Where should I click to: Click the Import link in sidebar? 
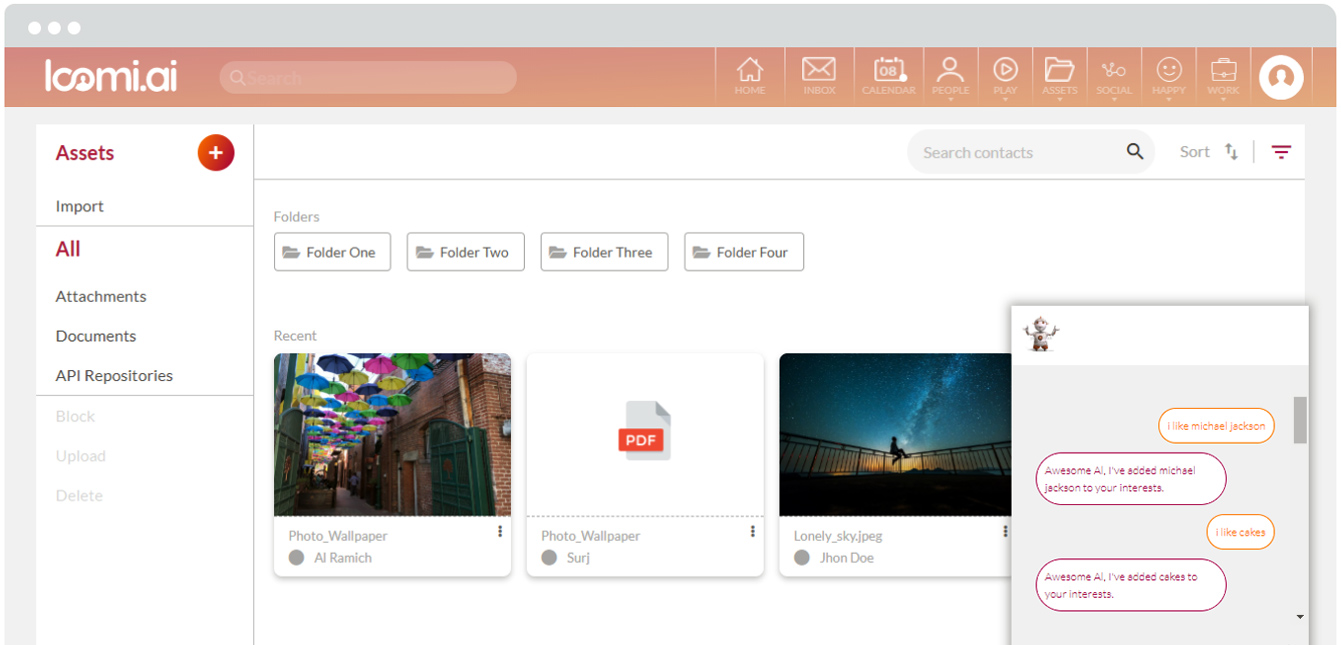pos(80,206)
